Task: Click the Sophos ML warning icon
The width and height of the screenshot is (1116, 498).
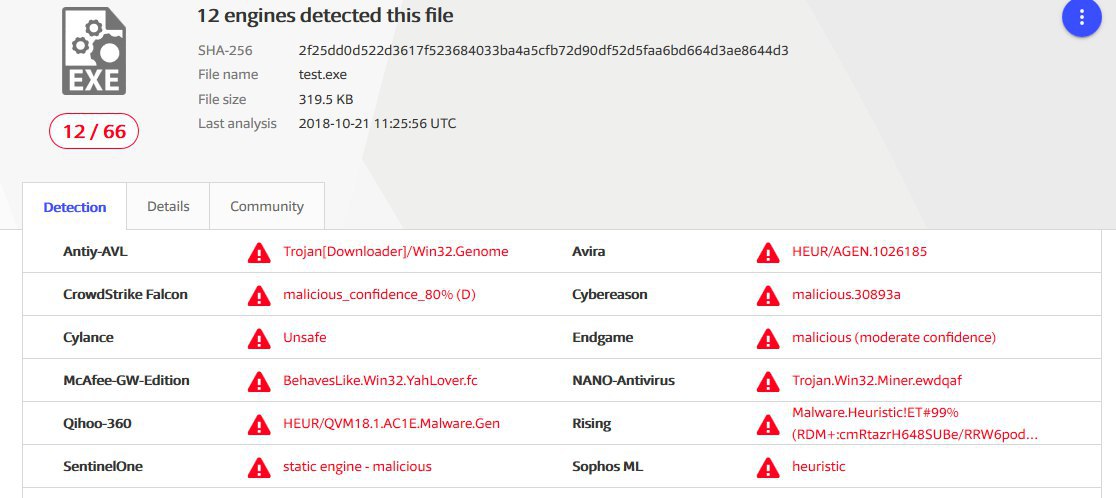Action: (x=768, y=467)
